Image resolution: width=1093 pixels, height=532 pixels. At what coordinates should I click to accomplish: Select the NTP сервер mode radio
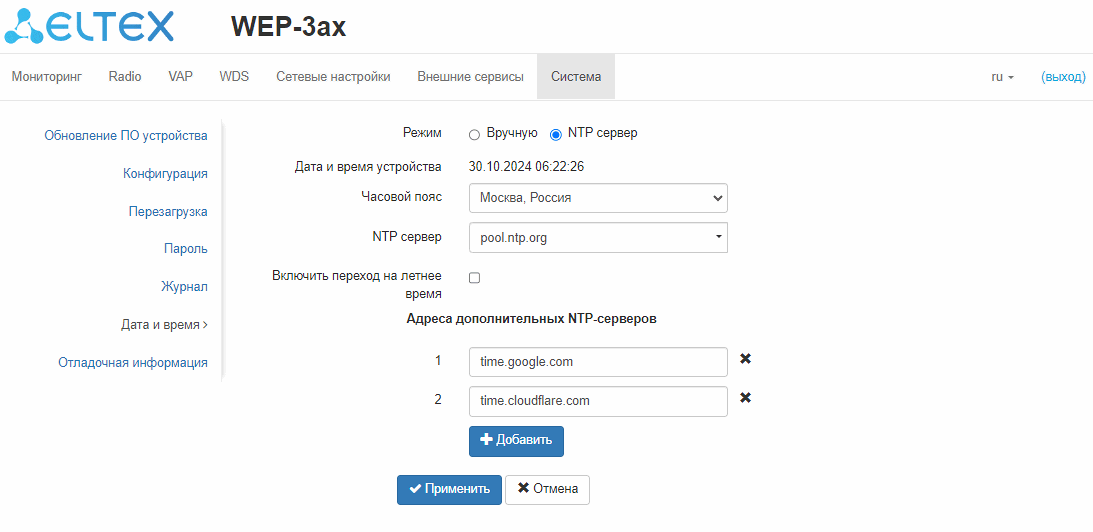556,133
